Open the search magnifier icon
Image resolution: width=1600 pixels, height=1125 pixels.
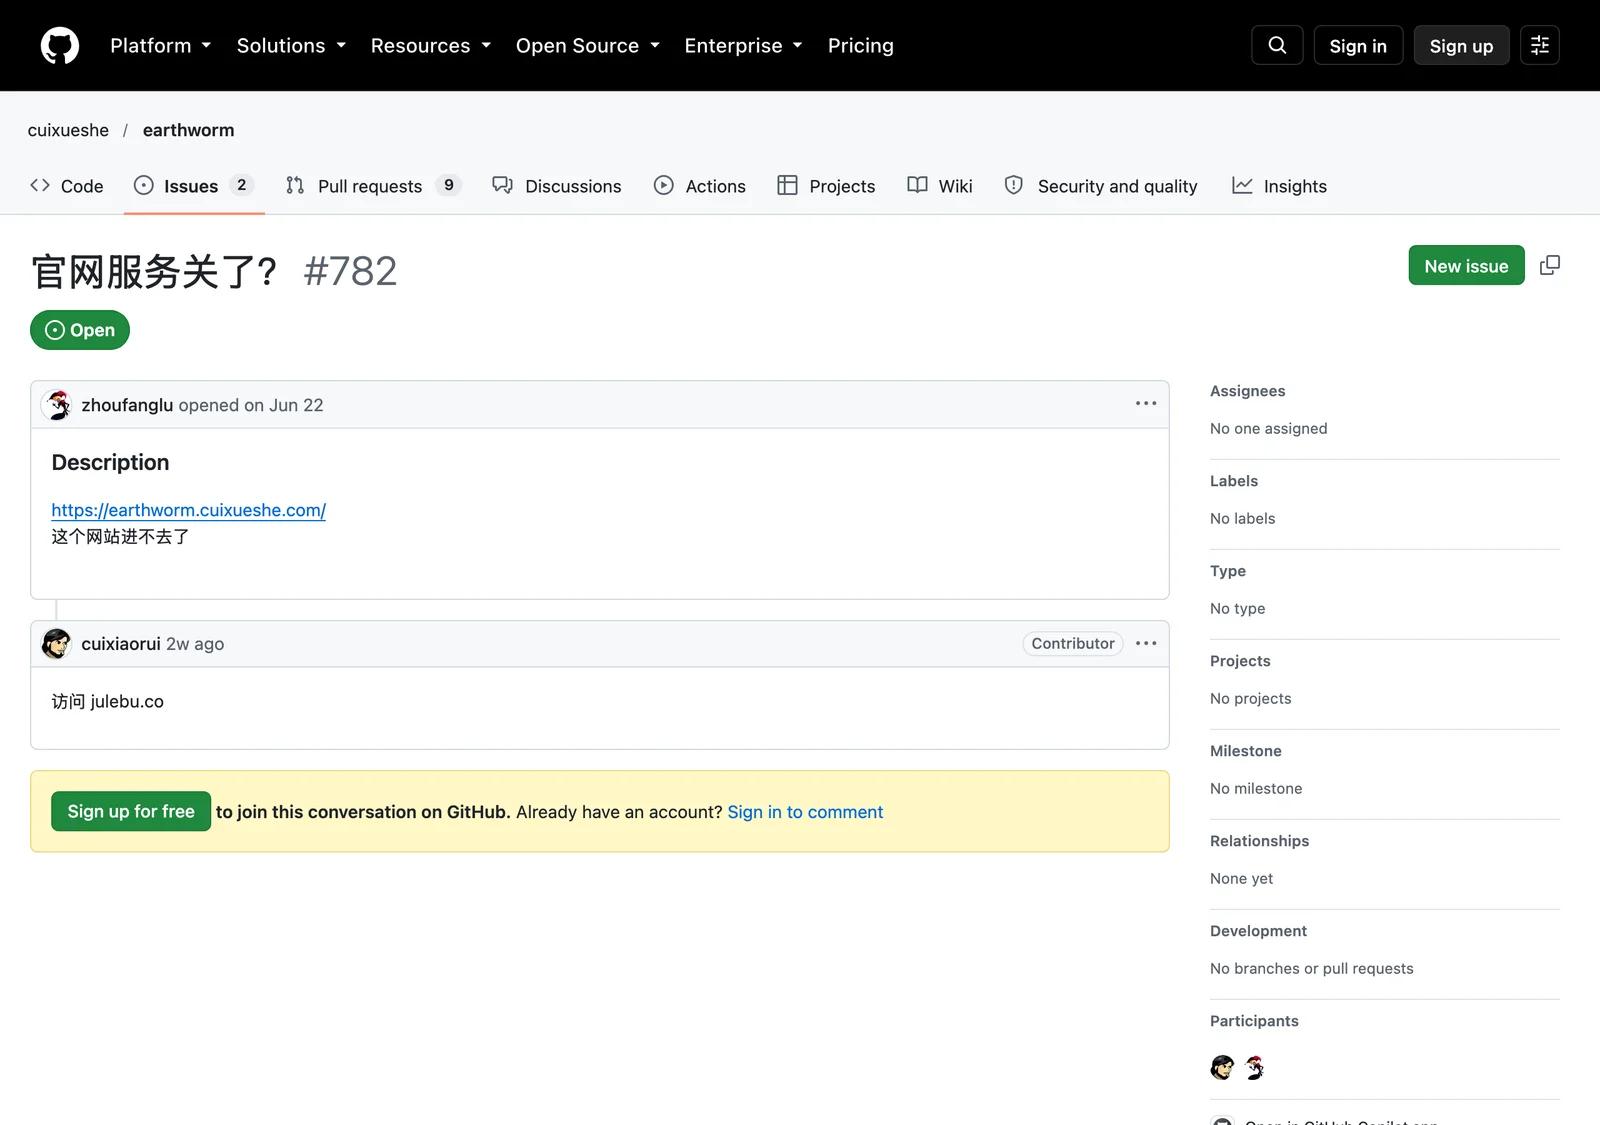[1277, 45]
